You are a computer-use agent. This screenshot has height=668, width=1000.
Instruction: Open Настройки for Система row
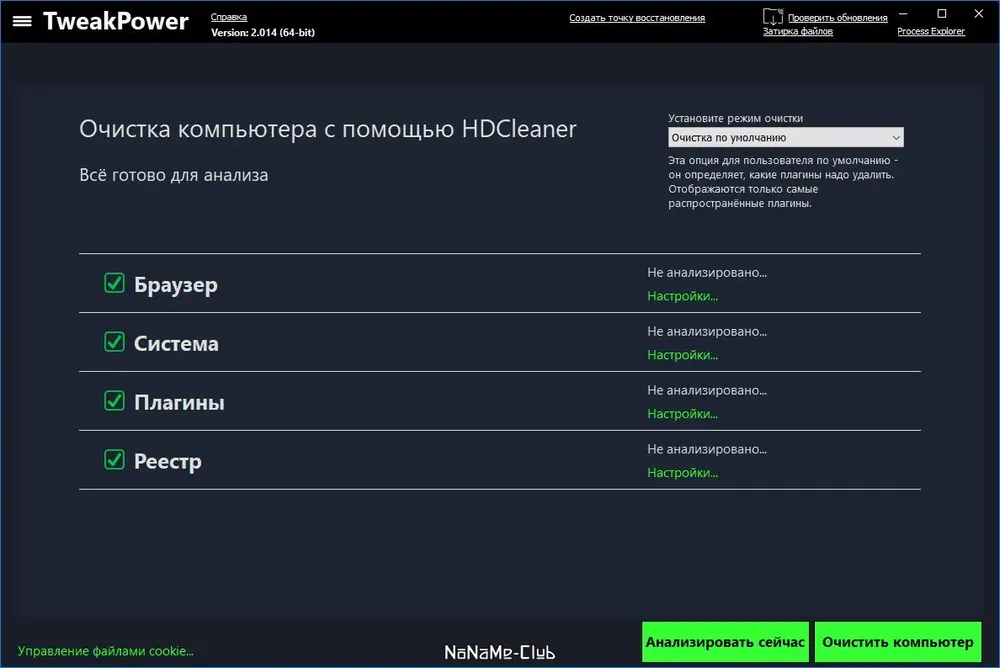pyautogui.click(x=682, y=355)
